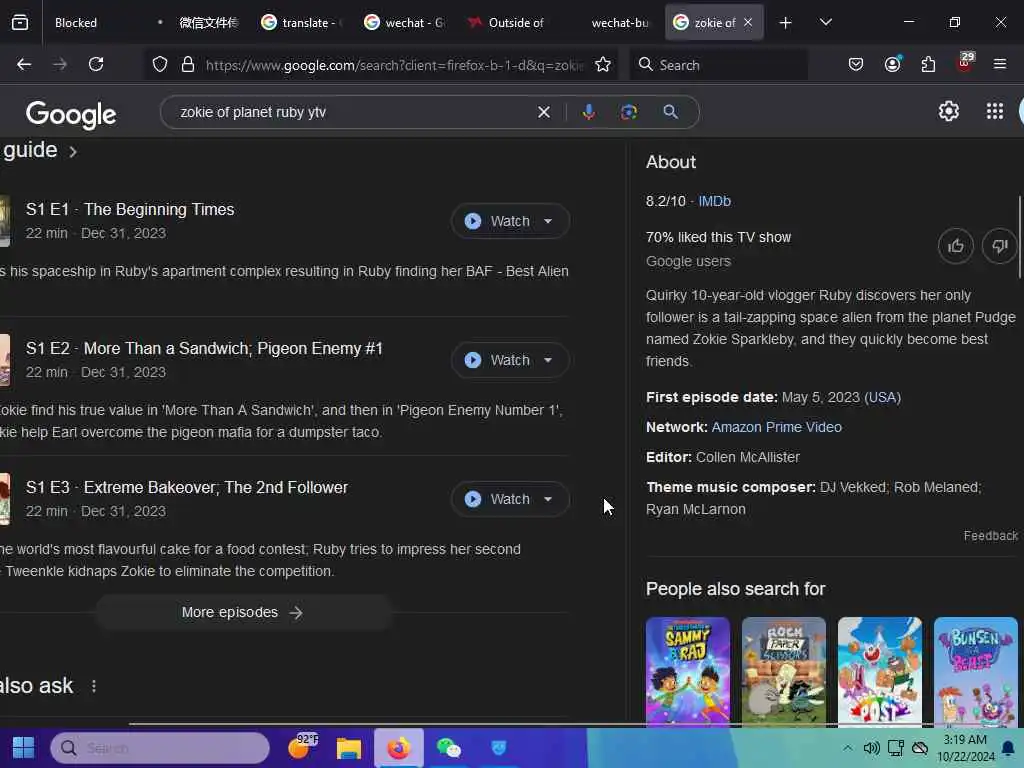
Task: Click the URL address bar
Action: coord(394,65)
